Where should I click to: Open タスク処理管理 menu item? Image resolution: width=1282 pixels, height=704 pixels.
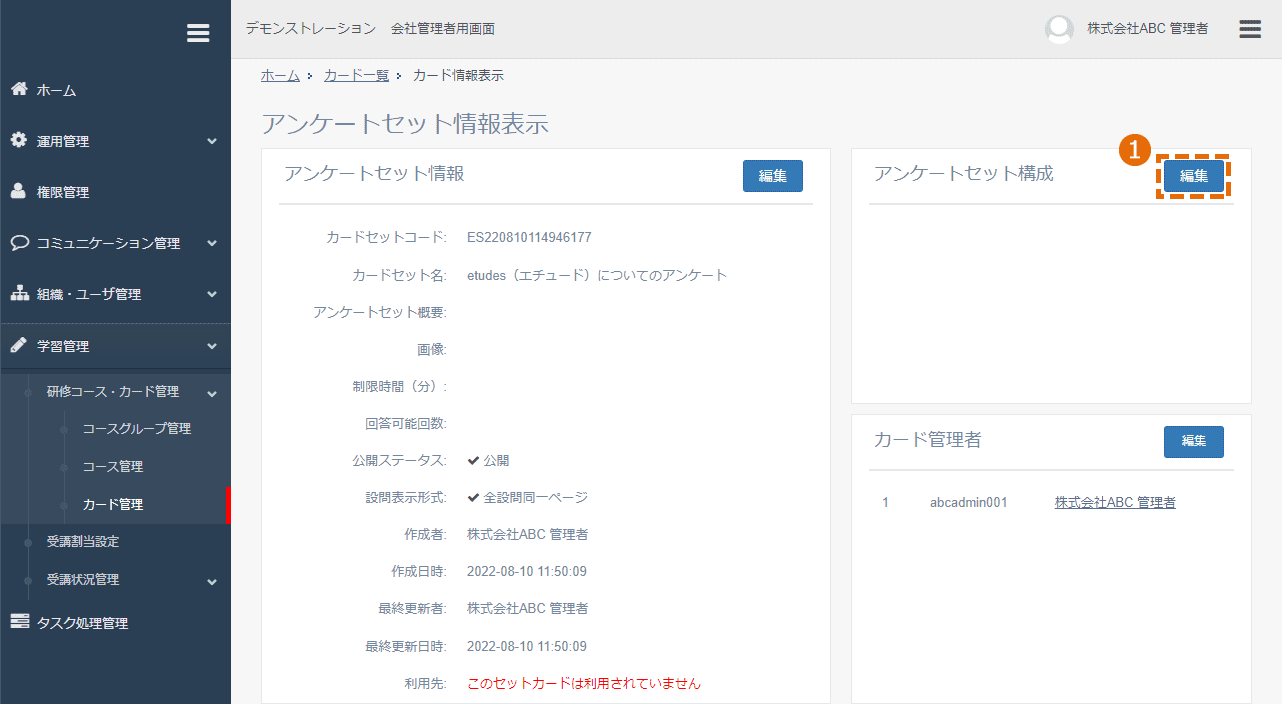tap(83, 623)
